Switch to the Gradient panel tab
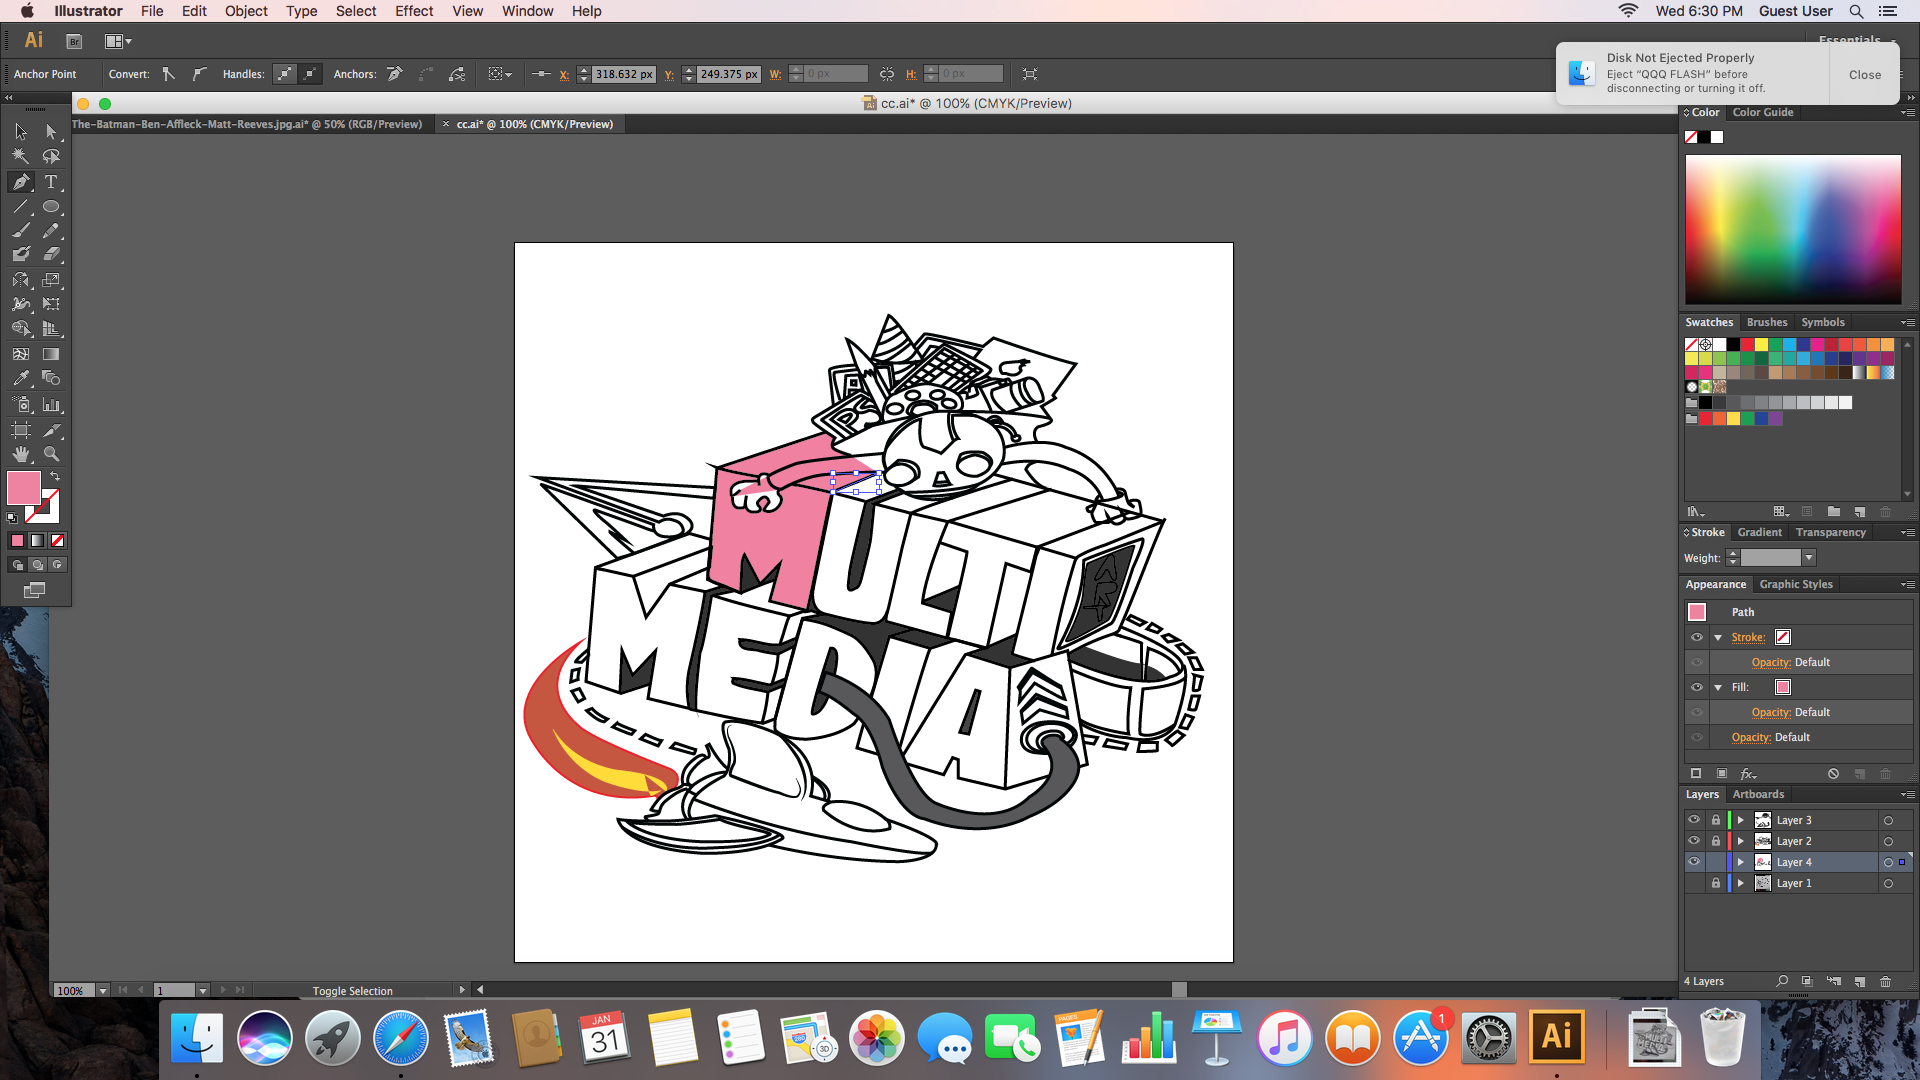This screenshot has height=1080, width=1920. [1759, 532]
